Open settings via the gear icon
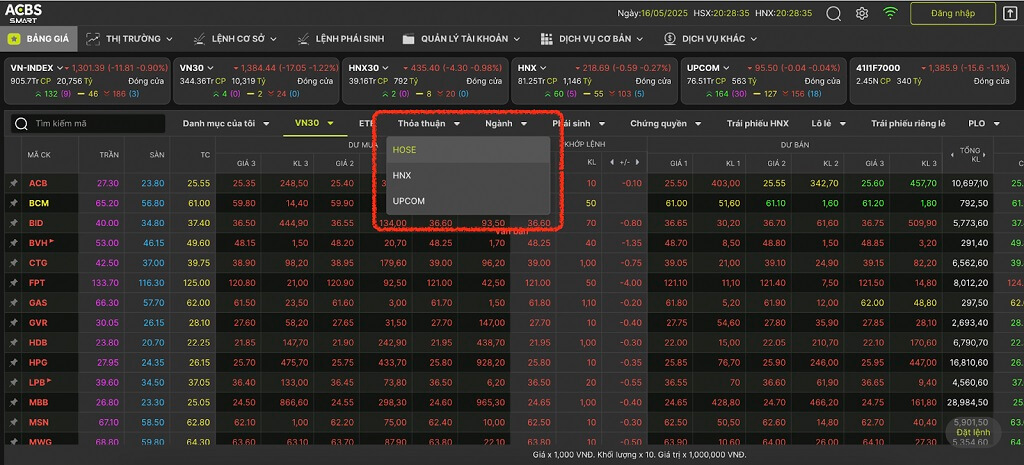Screen dimensions: 1024x465 point(862,13)
